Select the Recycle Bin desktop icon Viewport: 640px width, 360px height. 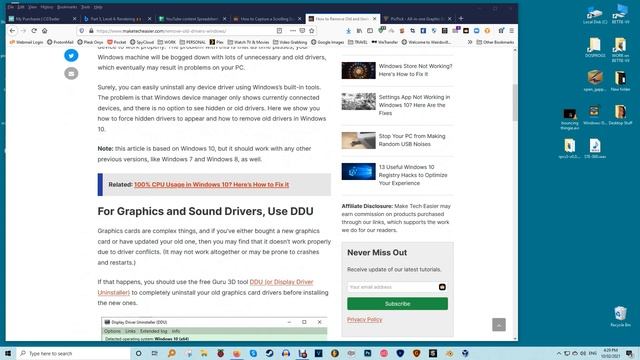pyautogui.click(x=620, y=317)
